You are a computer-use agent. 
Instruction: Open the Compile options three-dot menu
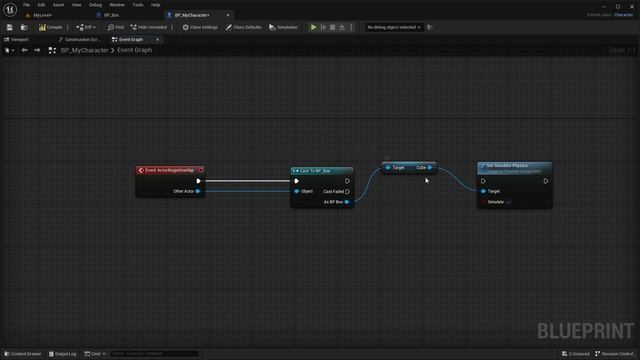coord(68,27)
